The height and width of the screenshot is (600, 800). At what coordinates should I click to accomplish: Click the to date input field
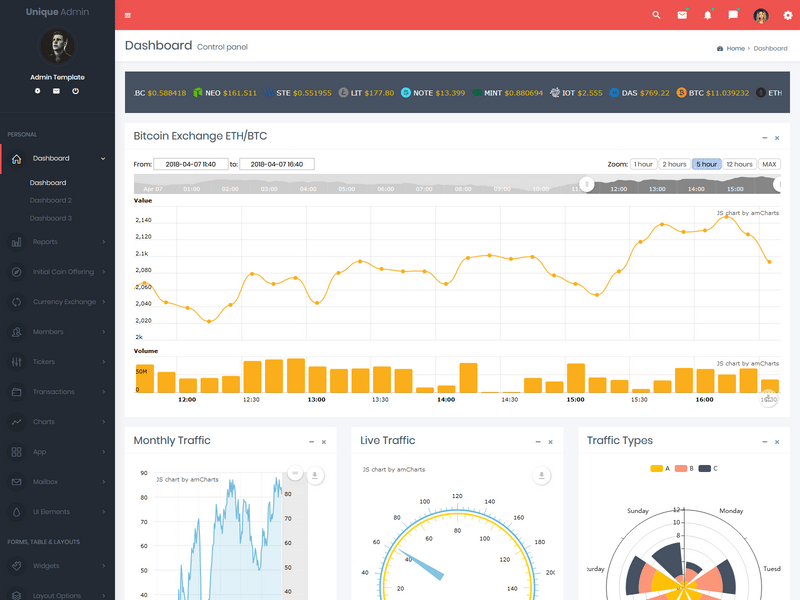coord(277,164)
